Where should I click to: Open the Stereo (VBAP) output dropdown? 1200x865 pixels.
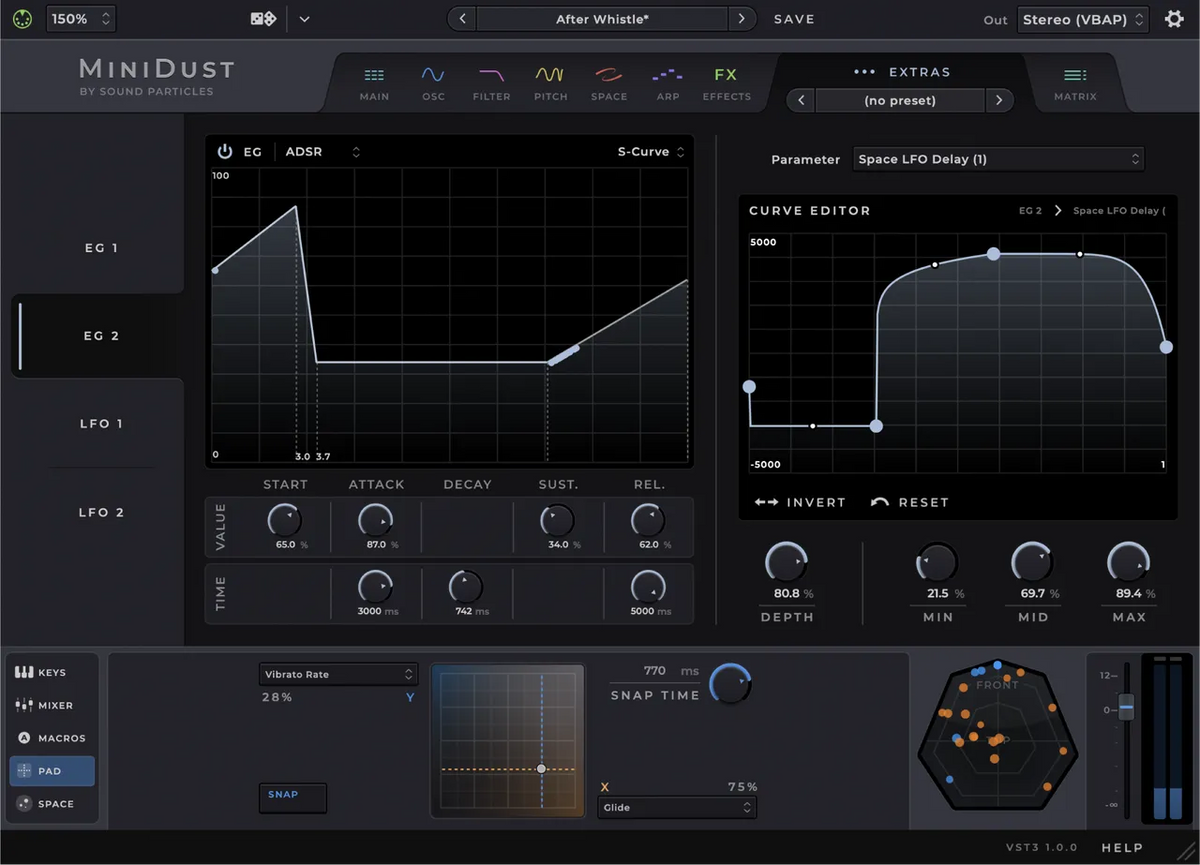point(1082,17)
